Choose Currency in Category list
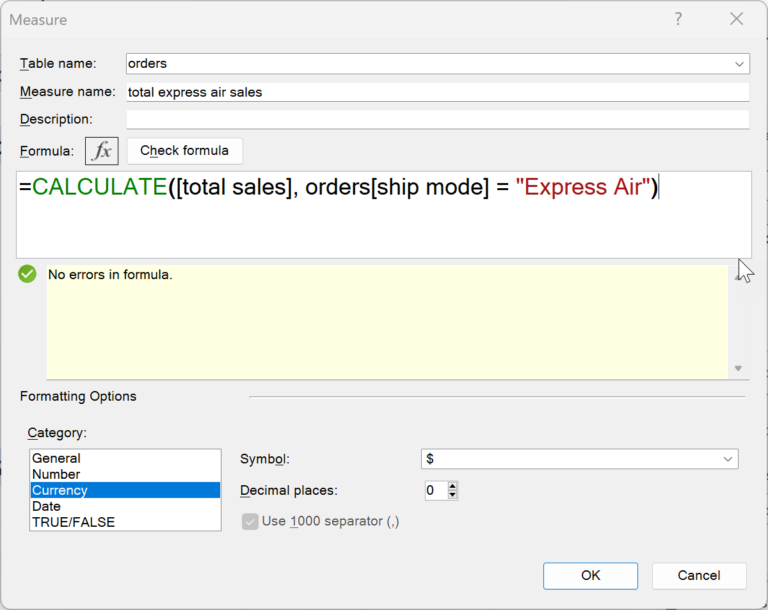768x610 pixels. tap(60, 490)
